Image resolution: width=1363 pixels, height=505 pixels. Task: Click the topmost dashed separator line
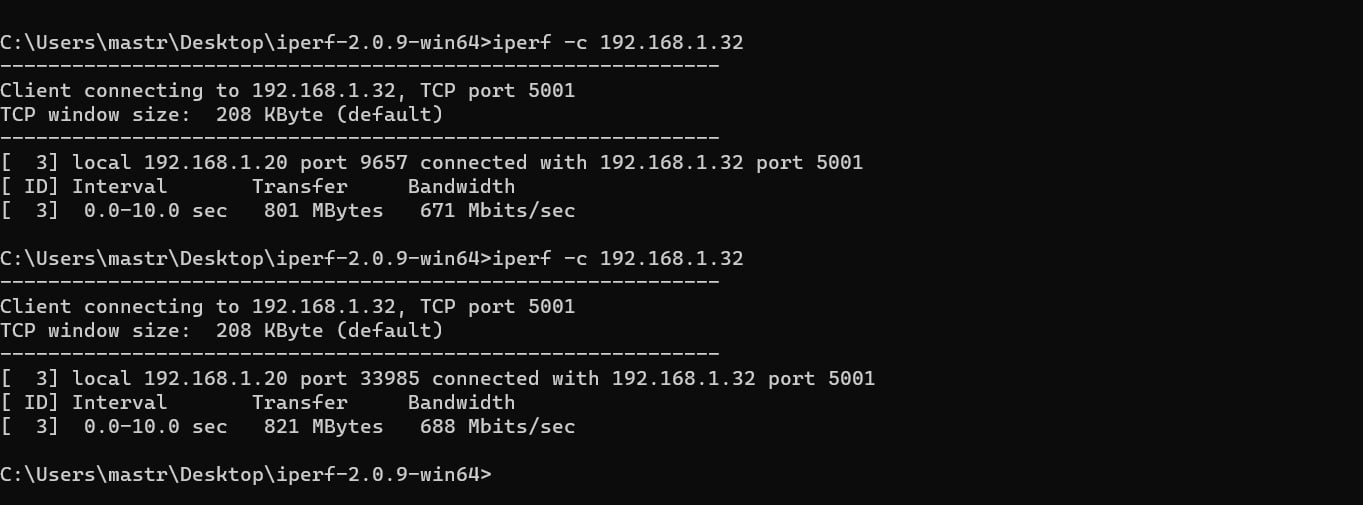359,66
